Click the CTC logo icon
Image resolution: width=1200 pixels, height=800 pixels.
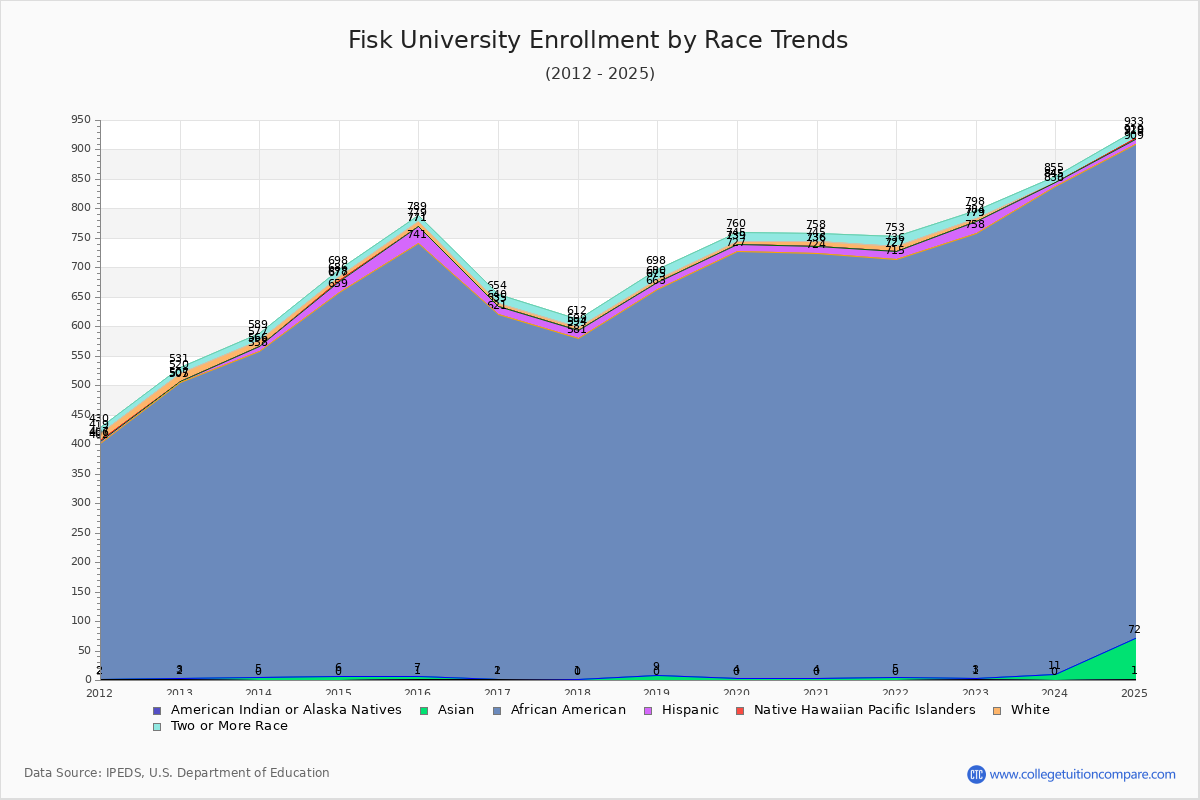[x=976, y=774]
